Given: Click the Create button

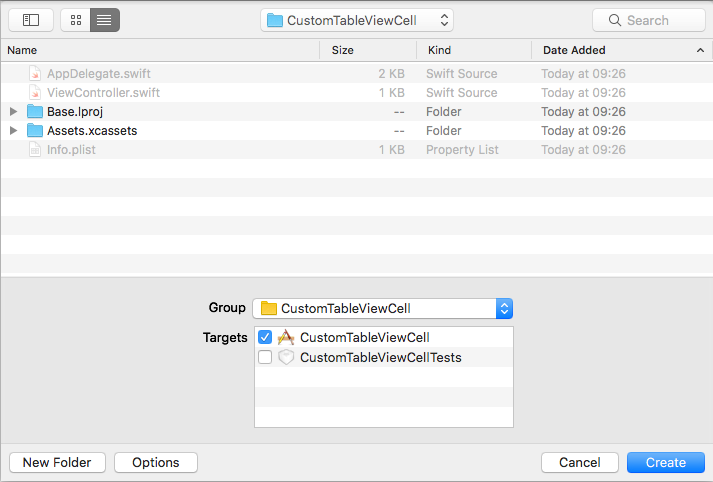Looking at the screenshot, I should tap(666, 462).
